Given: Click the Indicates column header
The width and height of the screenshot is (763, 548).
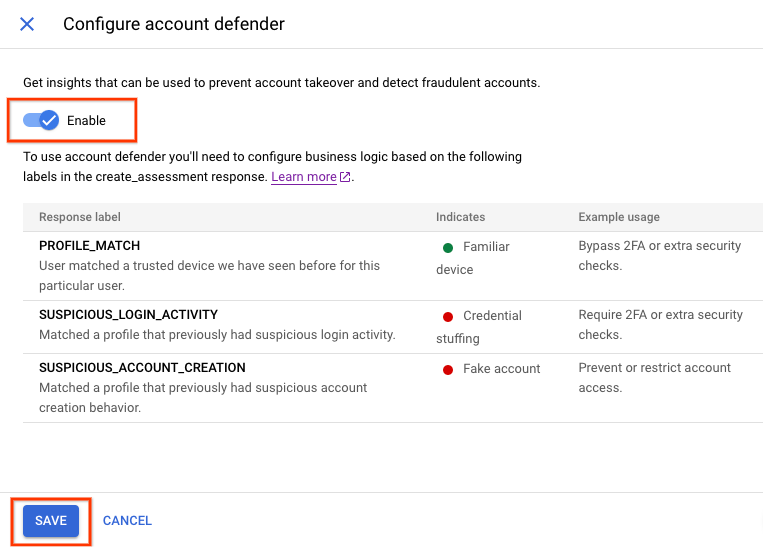Looking at the screenshot, I should click(460, 217).
